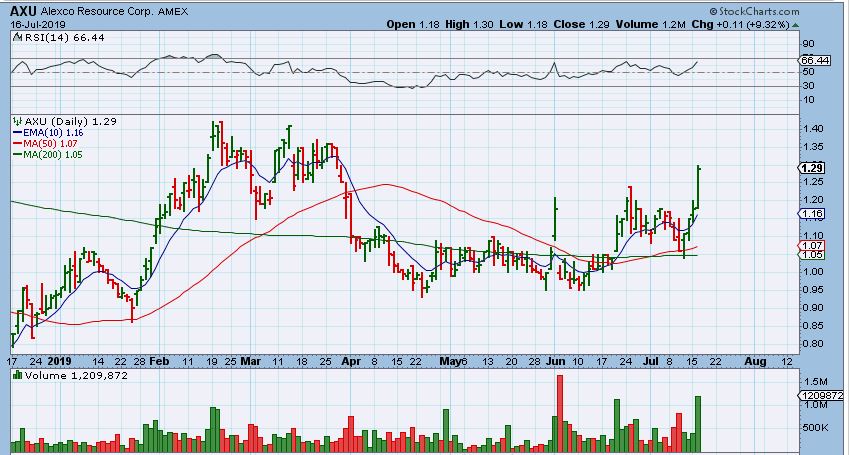The image size is (850, 455).
Task: Click the green up-arrow beside the change
Action: point(795,25)
